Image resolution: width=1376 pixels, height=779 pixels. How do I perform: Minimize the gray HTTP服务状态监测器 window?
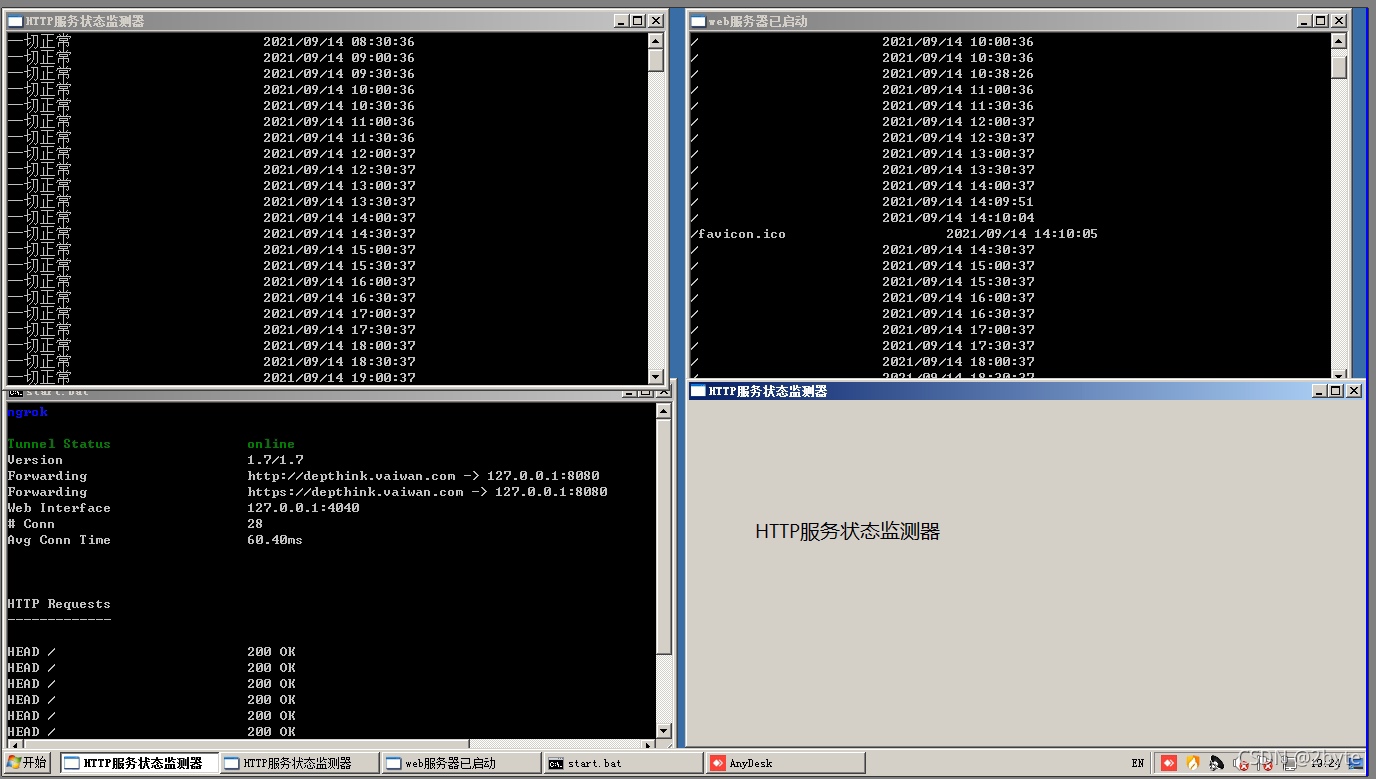click(x=1320, y=391)
